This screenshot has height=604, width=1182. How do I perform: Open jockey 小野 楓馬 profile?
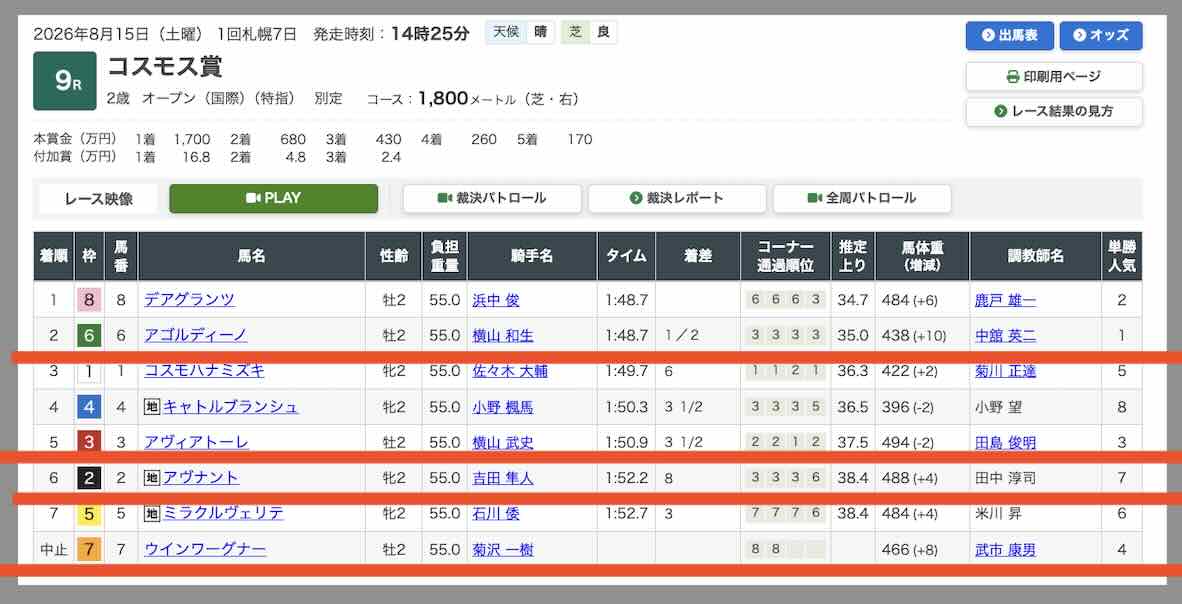[x=503, y=407]
